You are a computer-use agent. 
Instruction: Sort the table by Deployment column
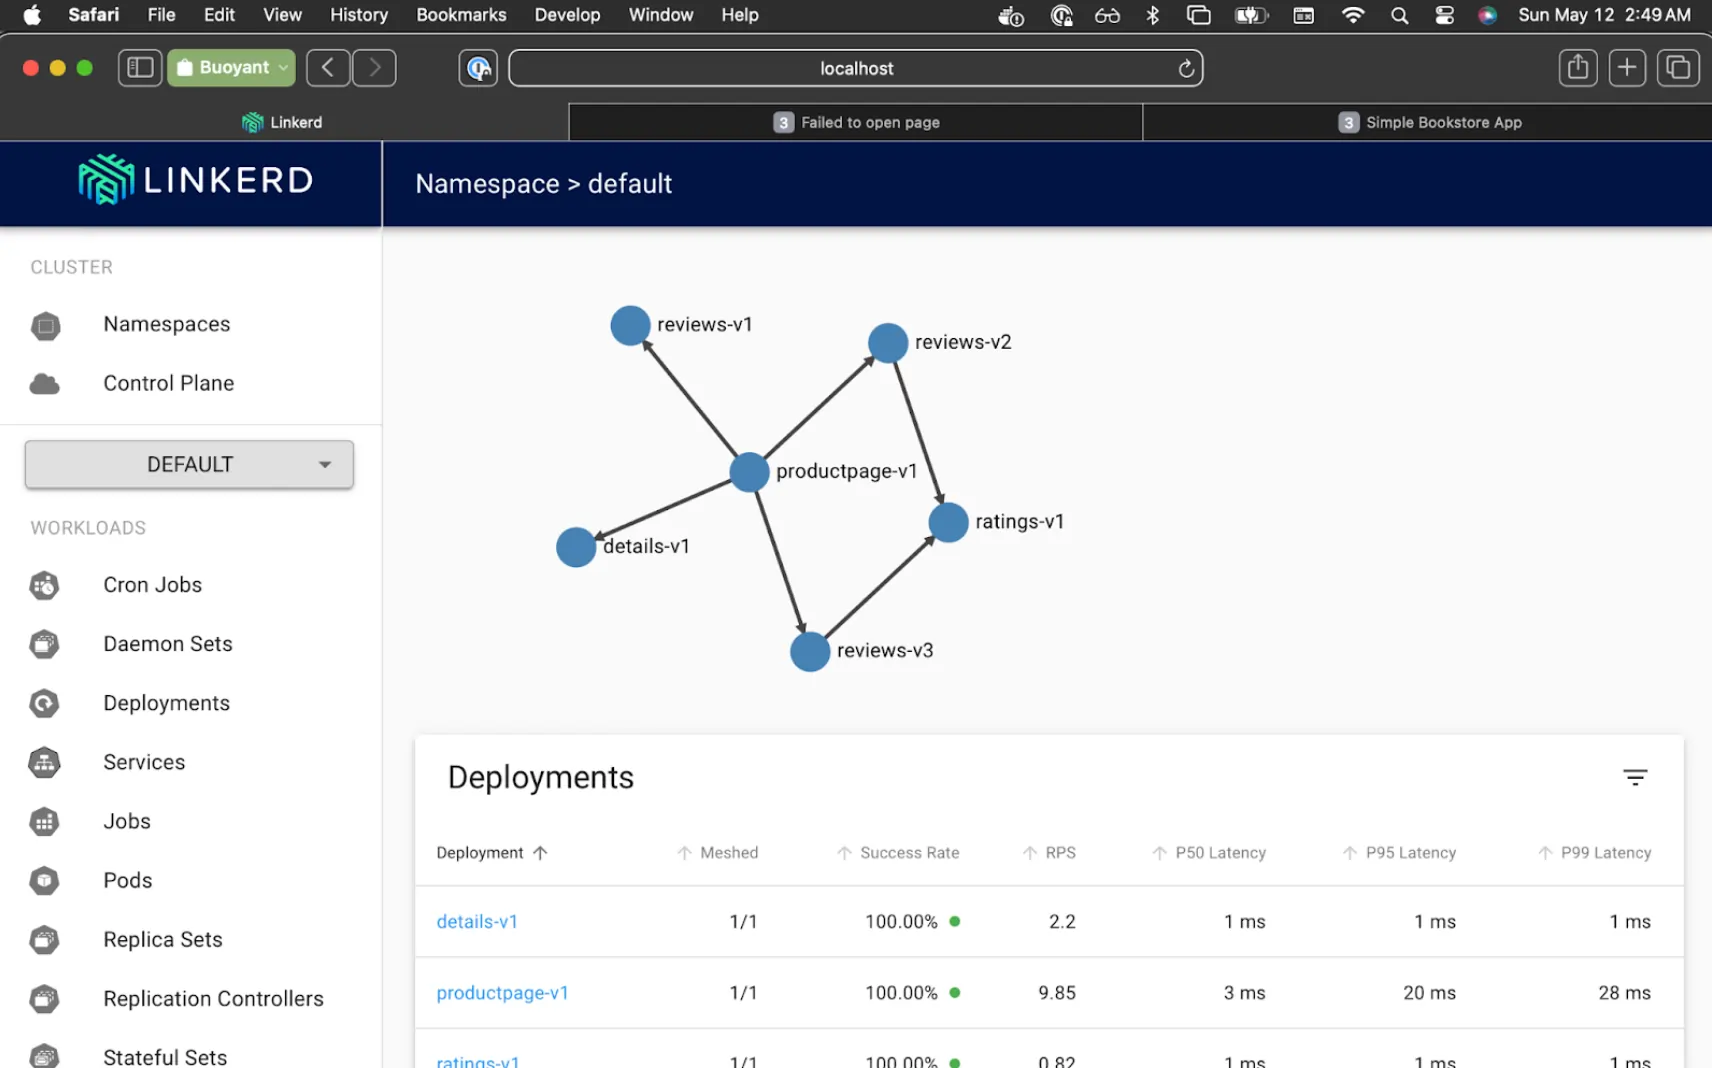[x=491, y=853]
